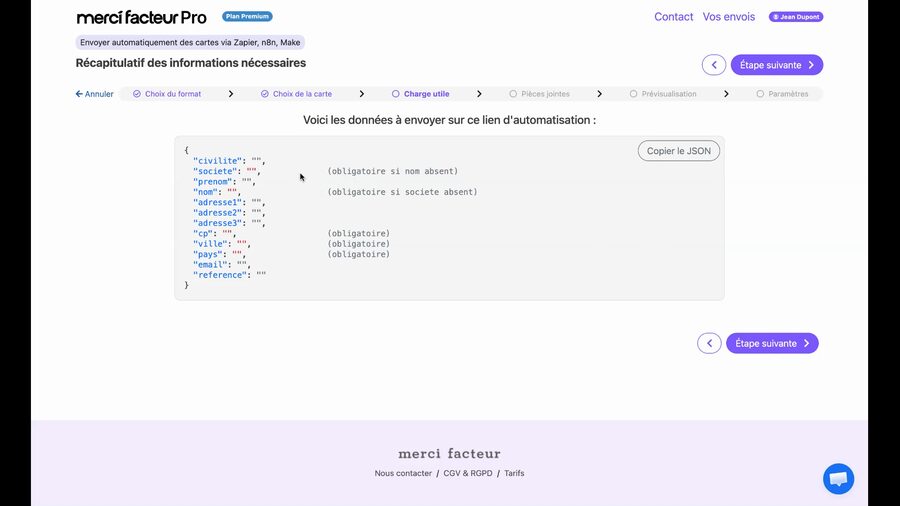
Task: Click the bottom back arrow button
Action: coord(709,343)
